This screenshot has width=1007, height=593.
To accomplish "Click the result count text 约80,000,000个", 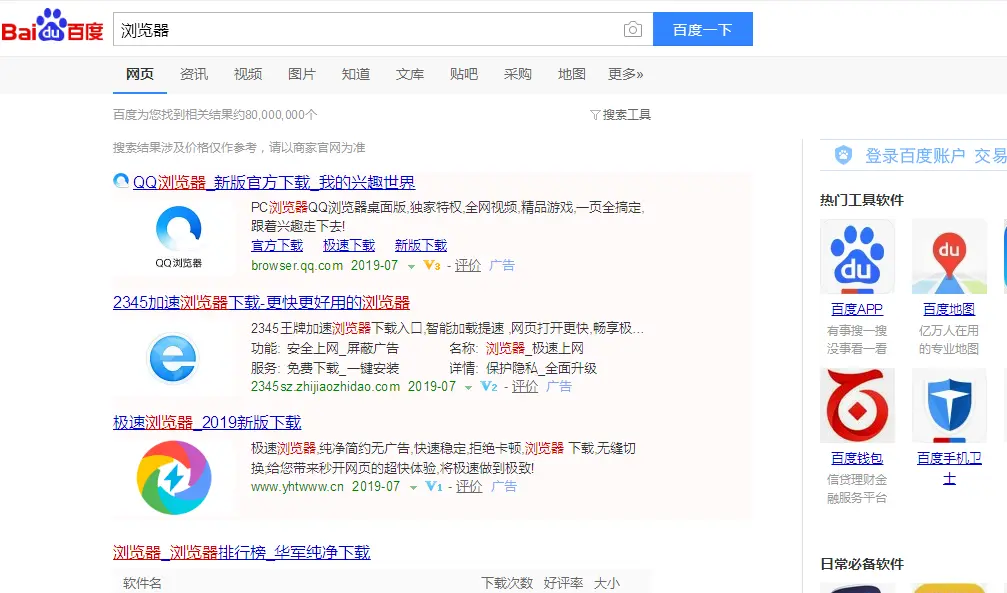I will click(274, 114).
